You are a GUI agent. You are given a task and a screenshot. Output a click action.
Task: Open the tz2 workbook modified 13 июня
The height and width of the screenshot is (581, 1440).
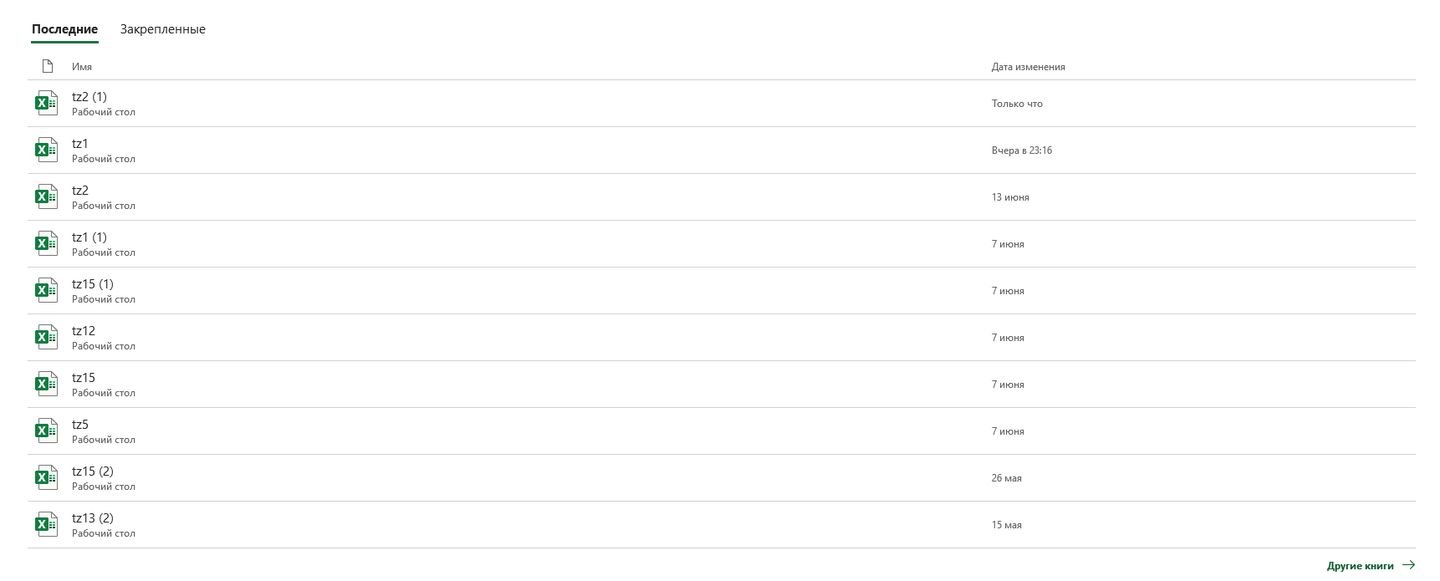click(x=721, y=197)
